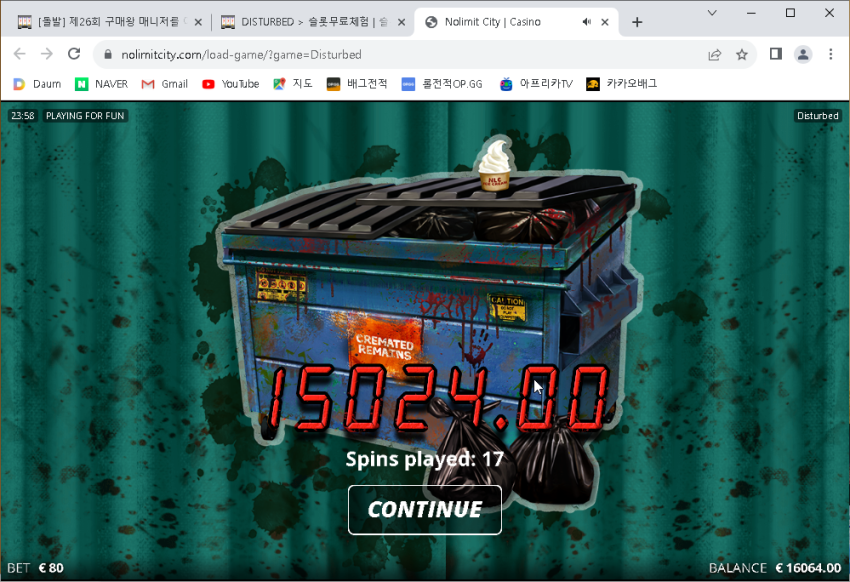
Task: Click the BET €80 display
Action: tap(36, 568)
